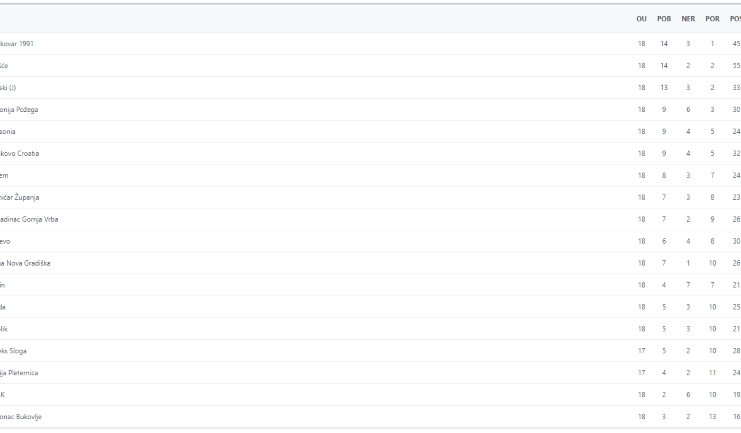Screen dimensions: 741x433
Task: Click the POR column header
Action: point(712,19)
